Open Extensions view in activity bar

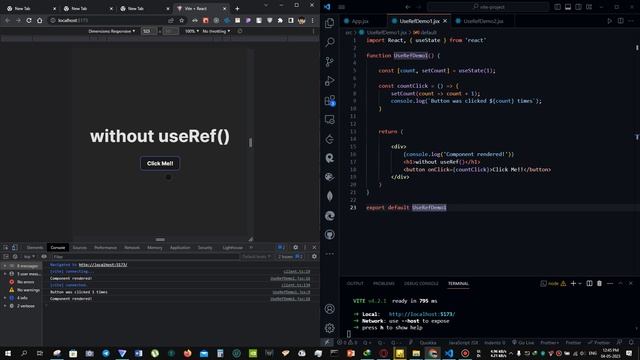pyautogui.click(x=330, y=100)
